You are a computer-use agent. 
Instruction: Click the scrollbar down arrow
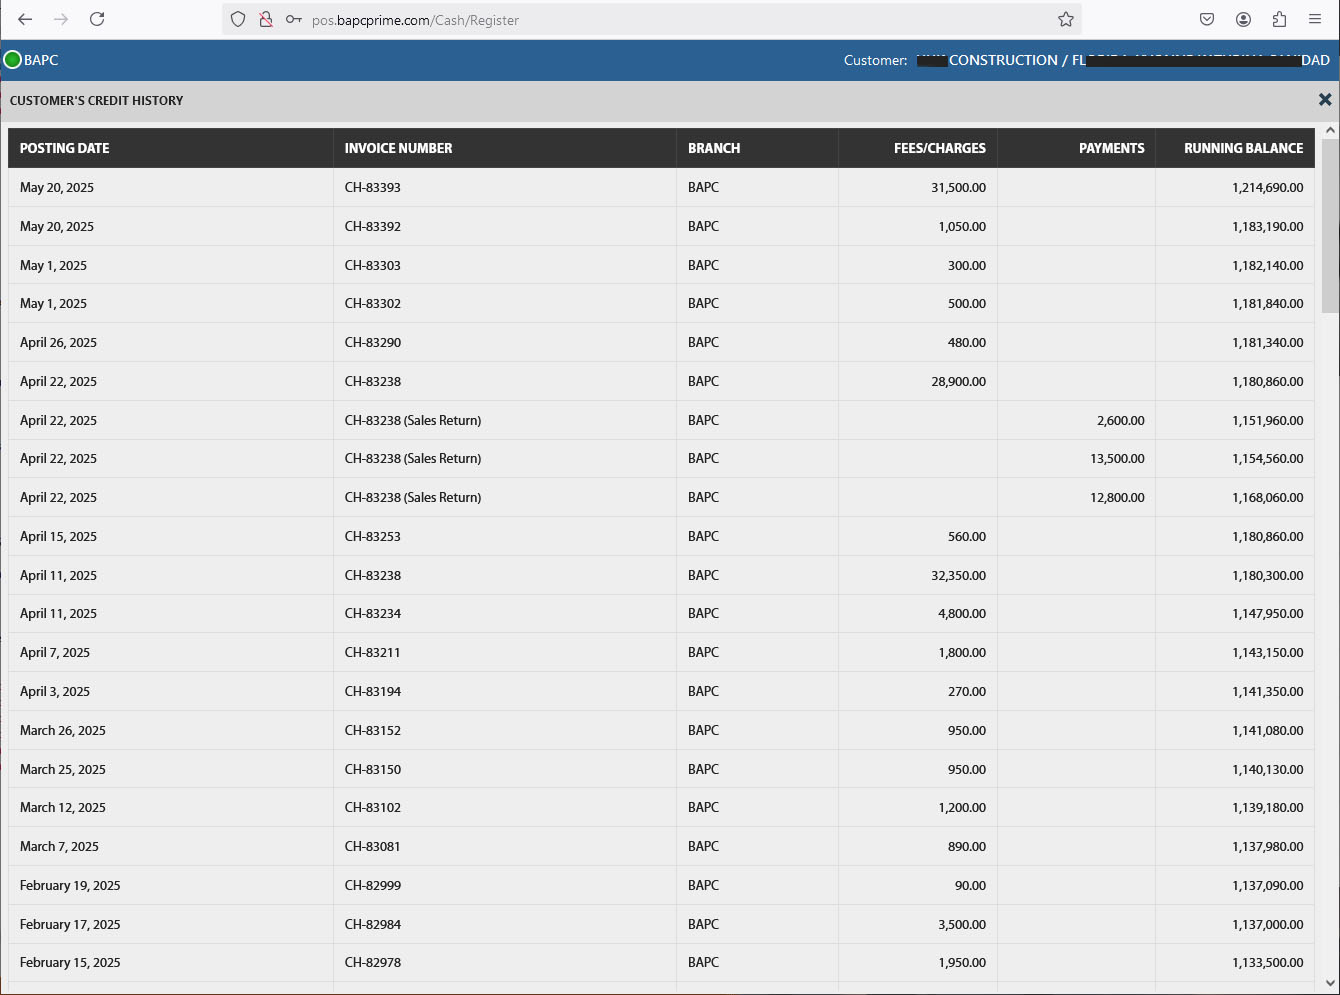1330,983
